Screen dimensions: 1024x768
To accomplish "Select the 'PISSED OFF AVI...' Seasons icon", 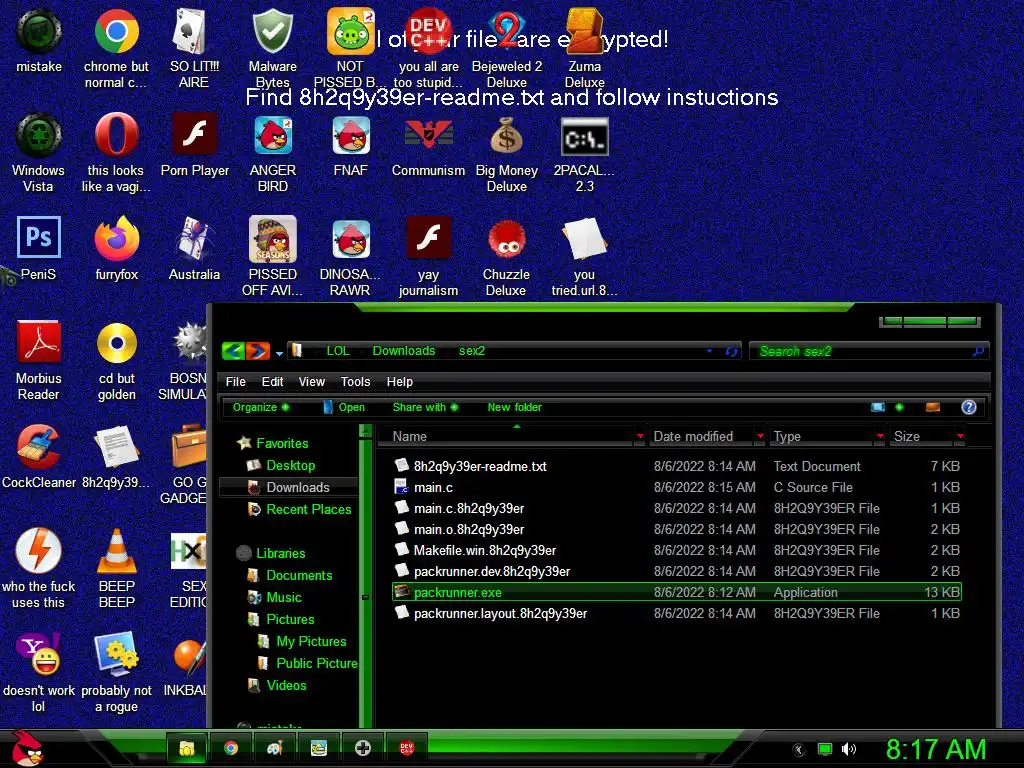I will coord(273,256).
